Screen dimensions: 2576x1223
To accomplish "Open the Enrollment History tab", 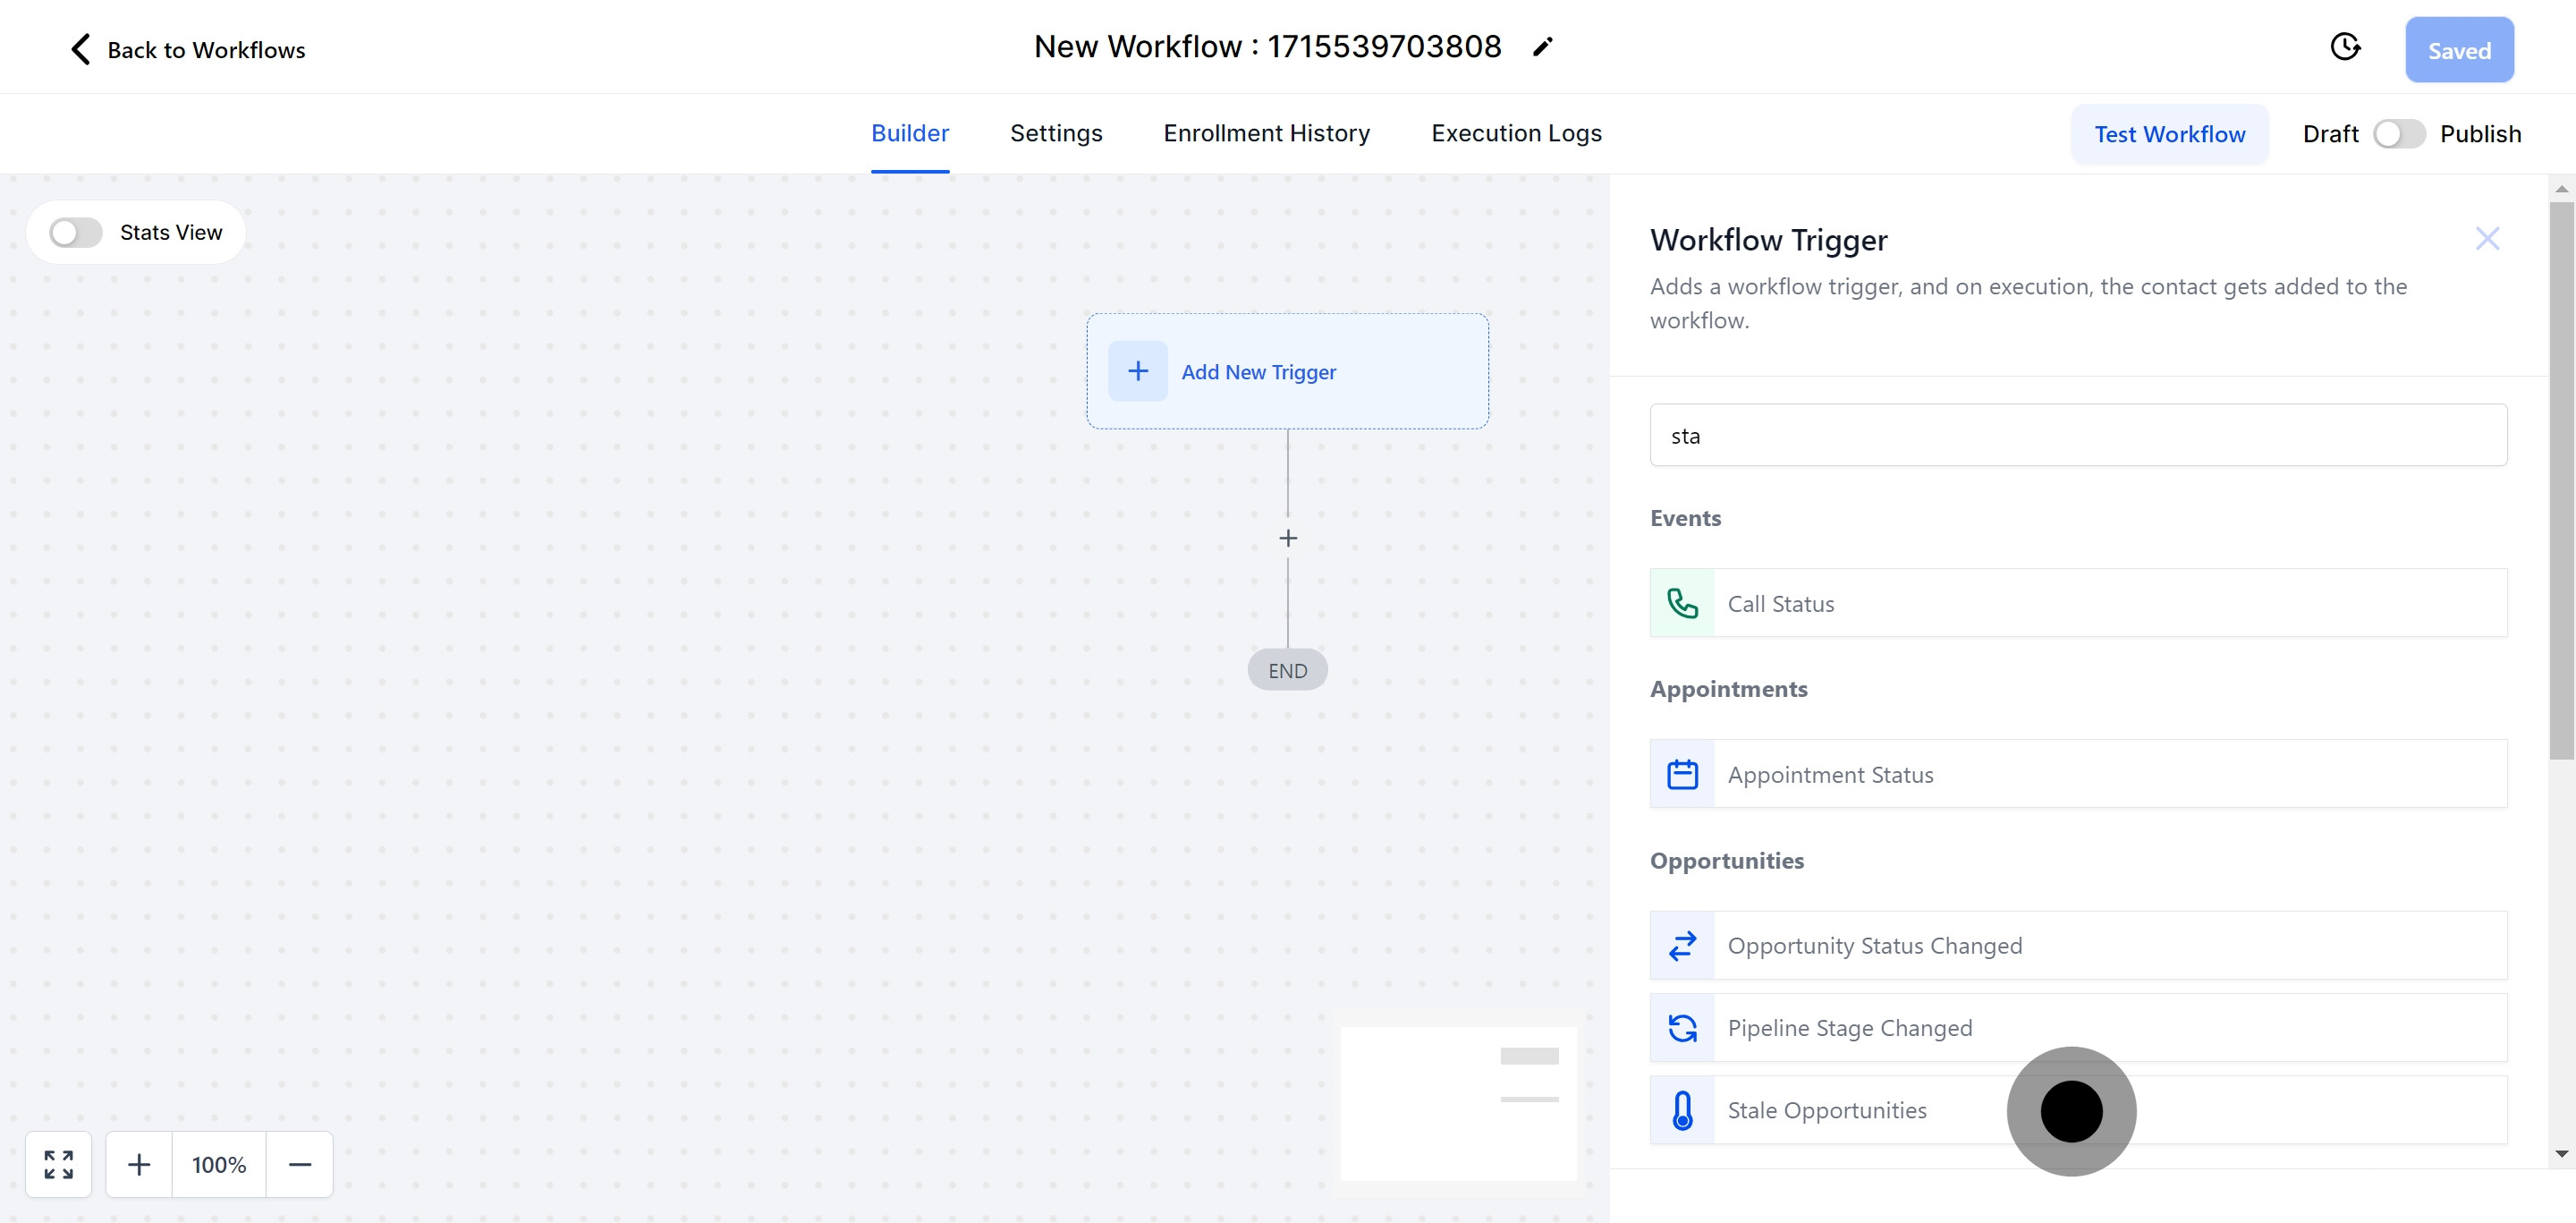I will pyautogui.click(x=1266, y=133).
